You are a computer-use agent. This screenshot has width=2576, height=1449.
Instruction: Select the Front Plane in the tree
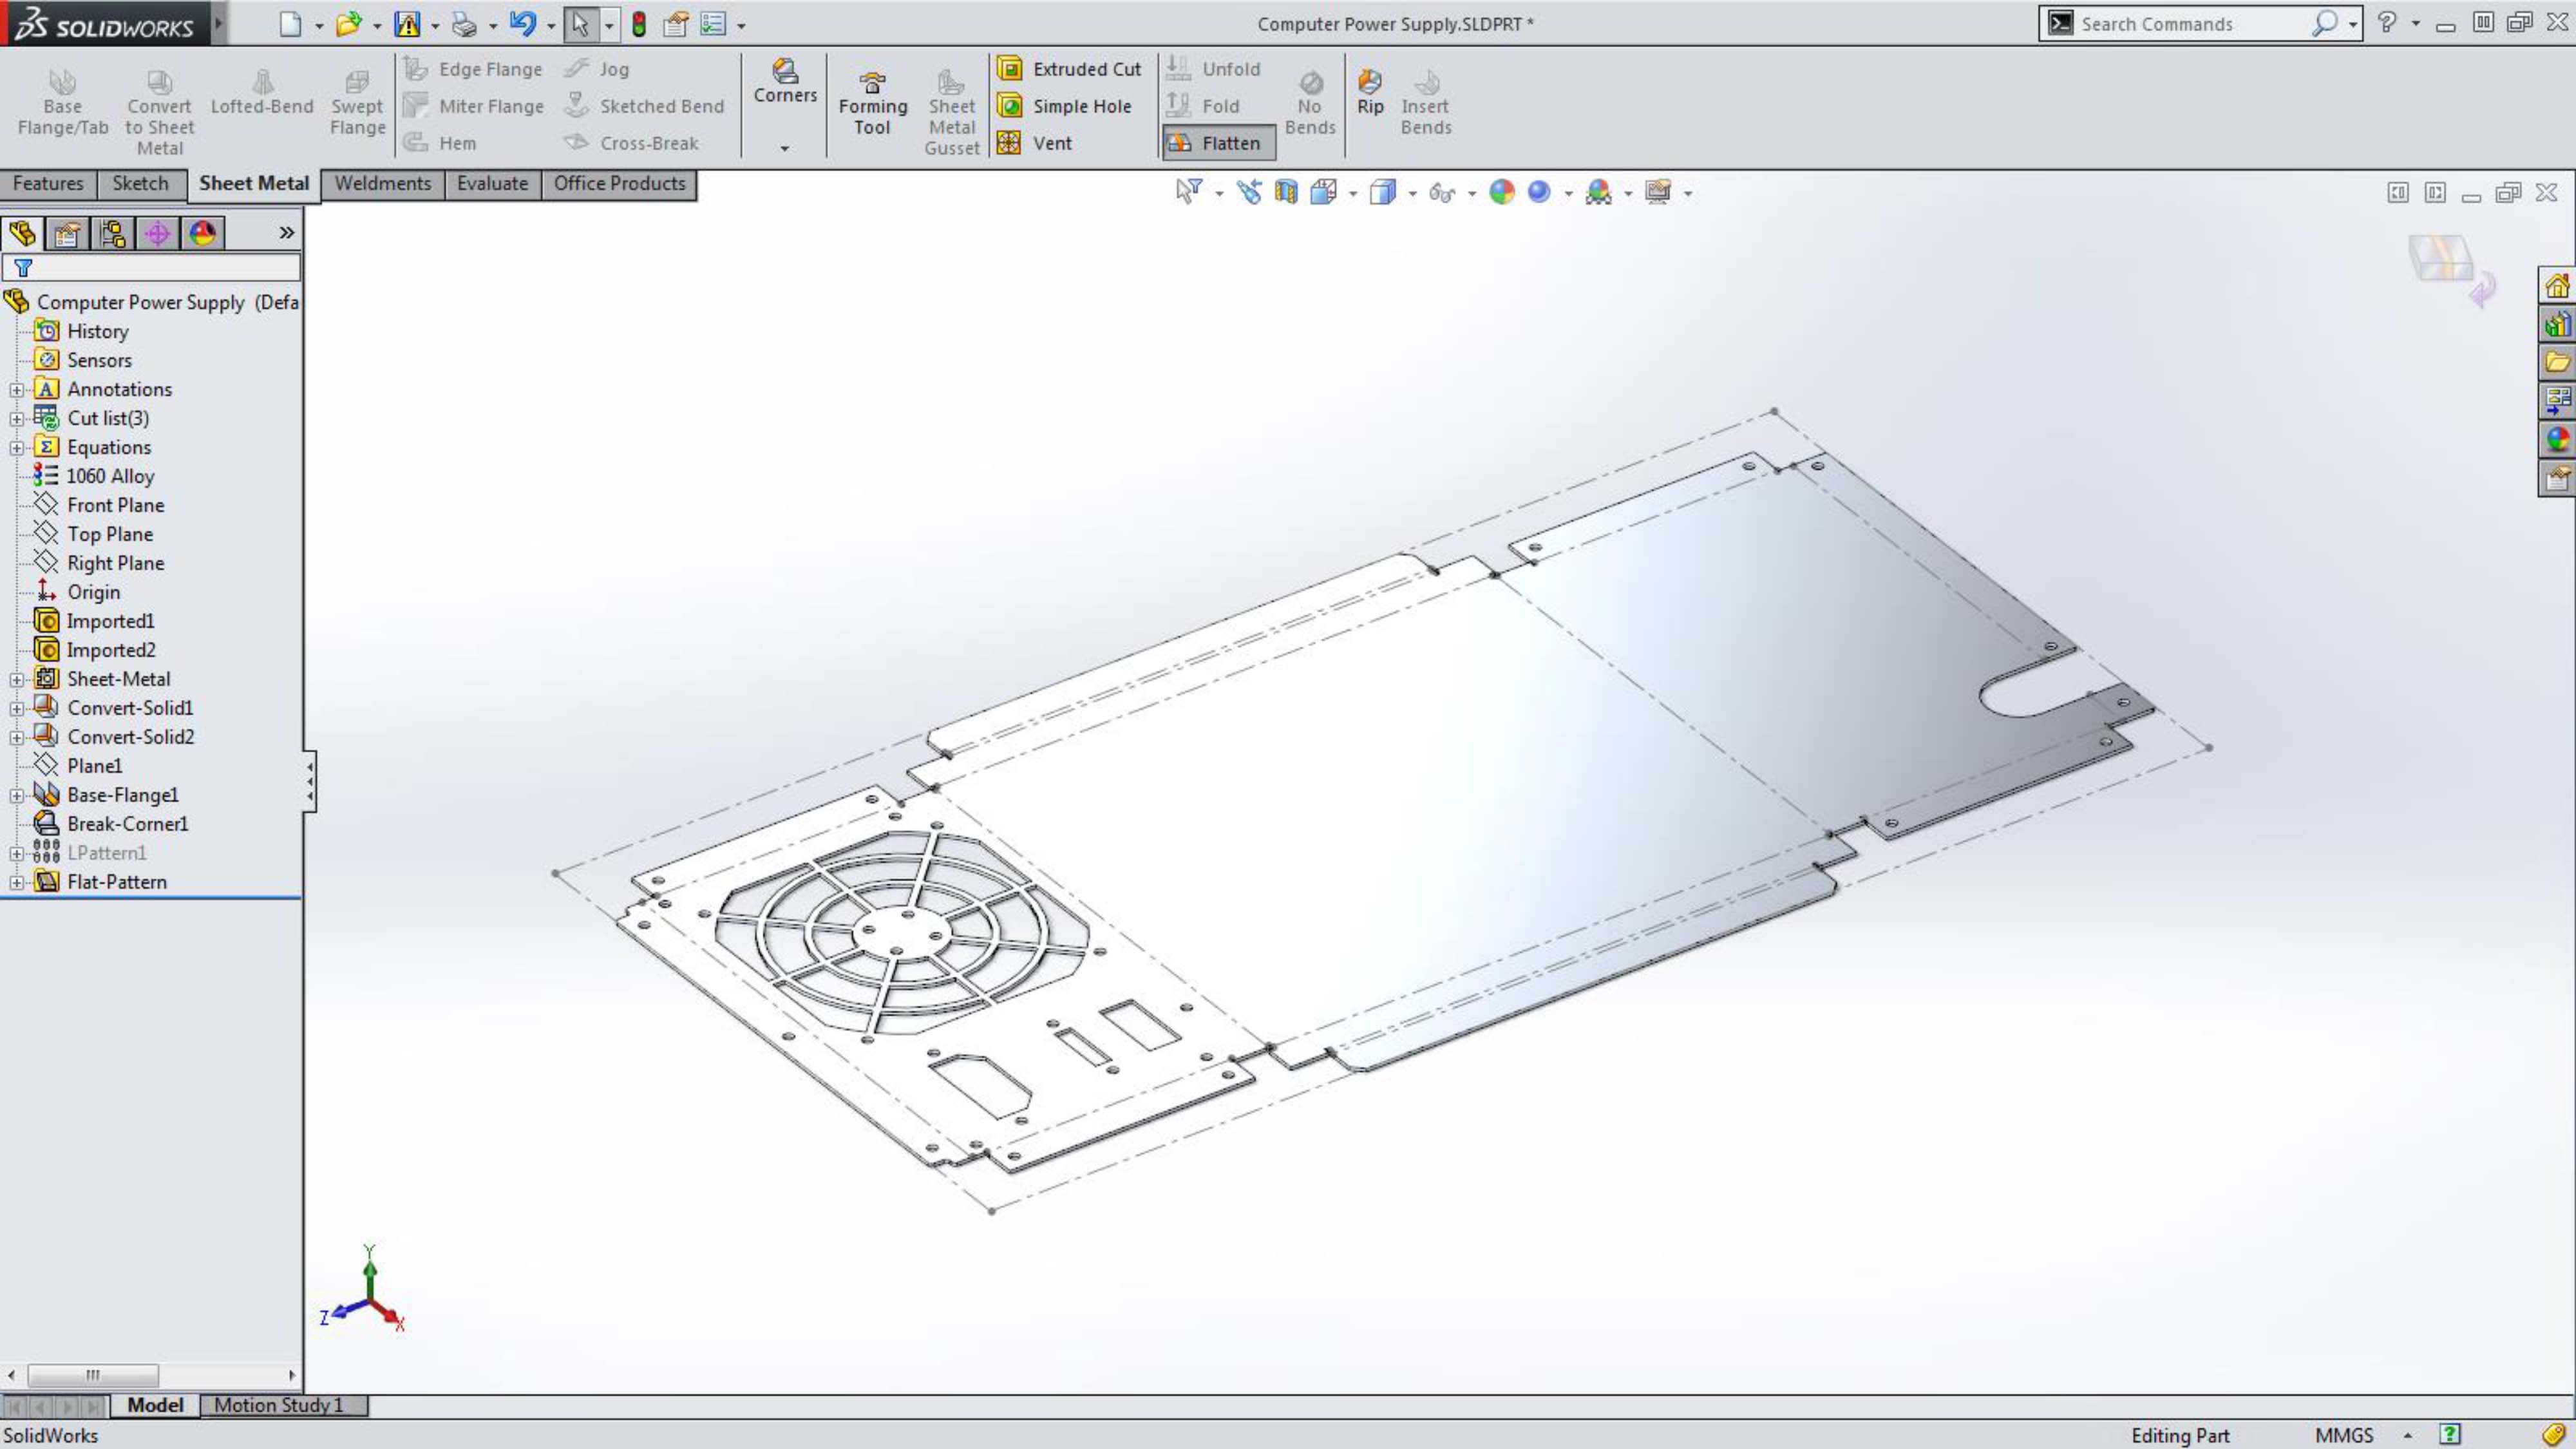pyautogui.click(x=115, y=506)
